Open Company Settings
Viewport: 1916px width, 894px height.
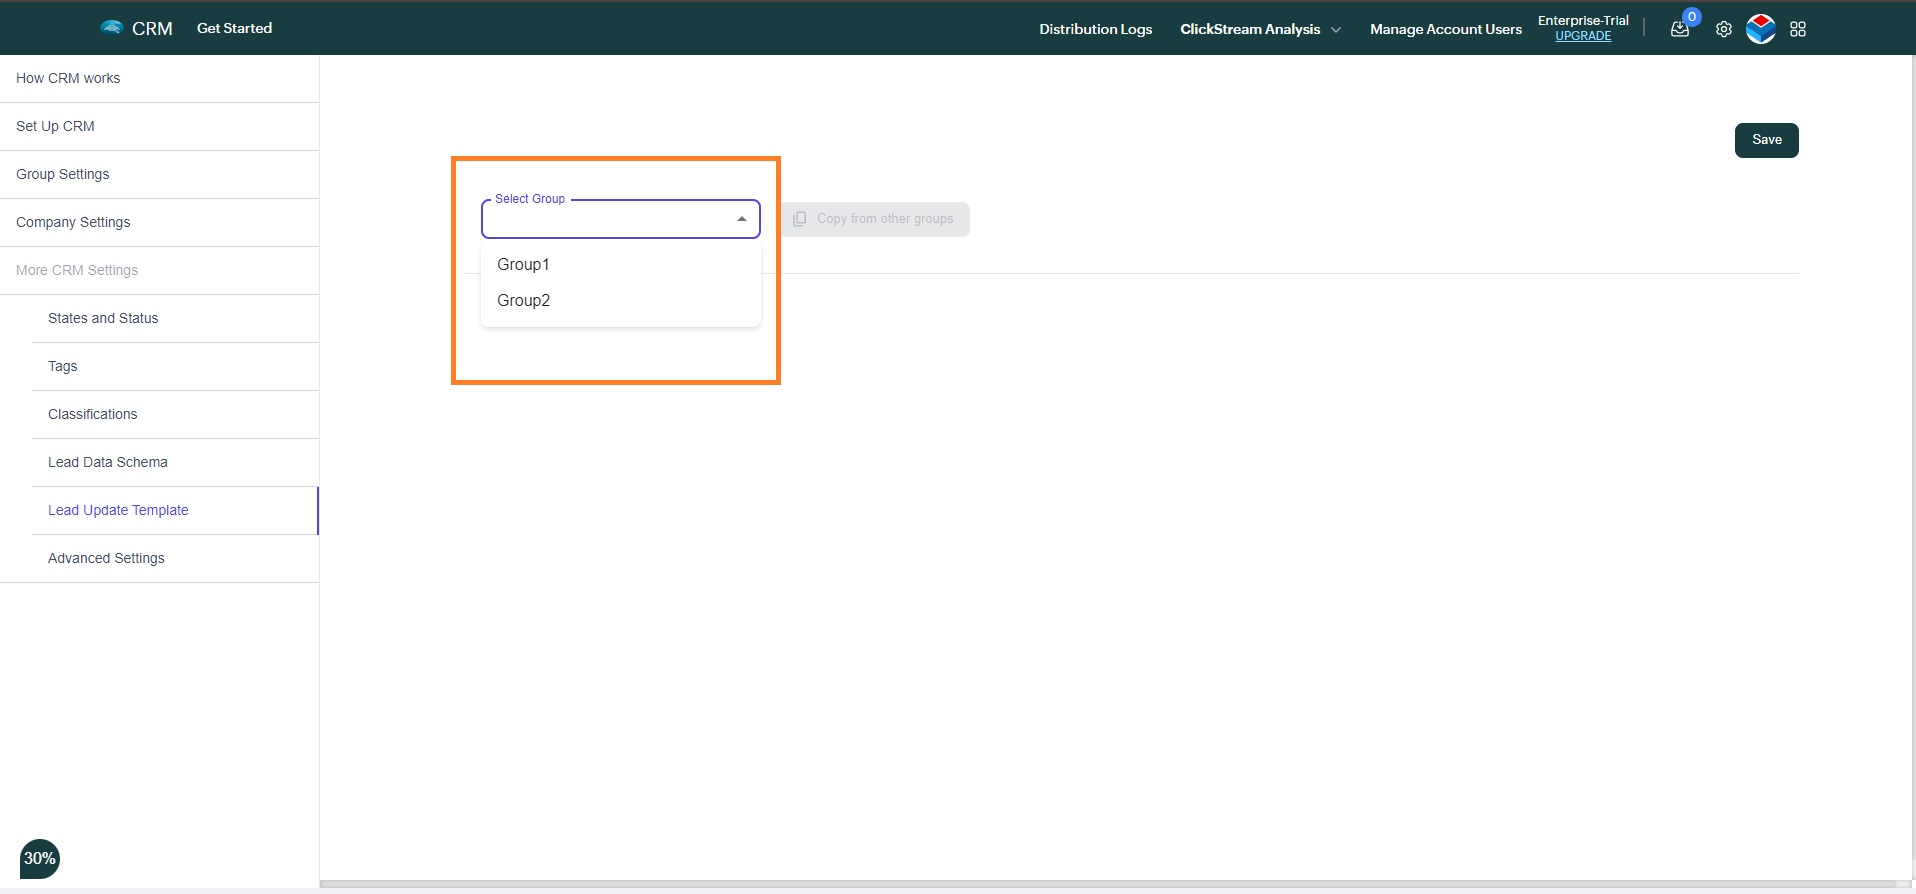[160, 222]
